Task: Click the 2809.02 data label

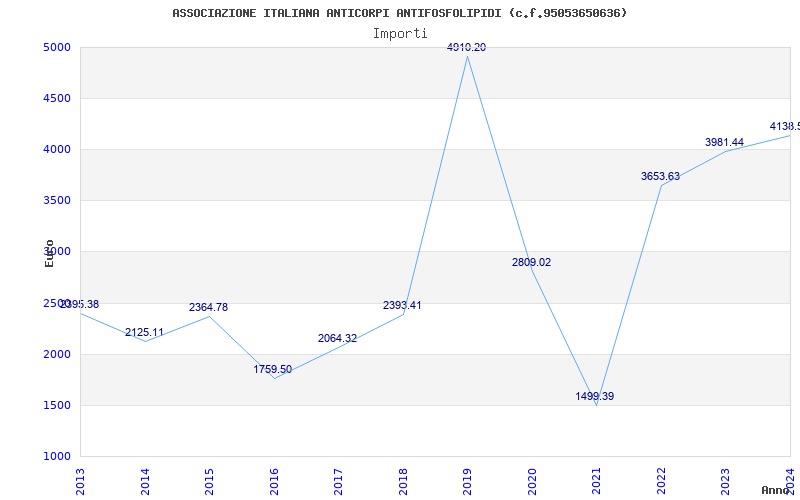Action: click(531, 263)
